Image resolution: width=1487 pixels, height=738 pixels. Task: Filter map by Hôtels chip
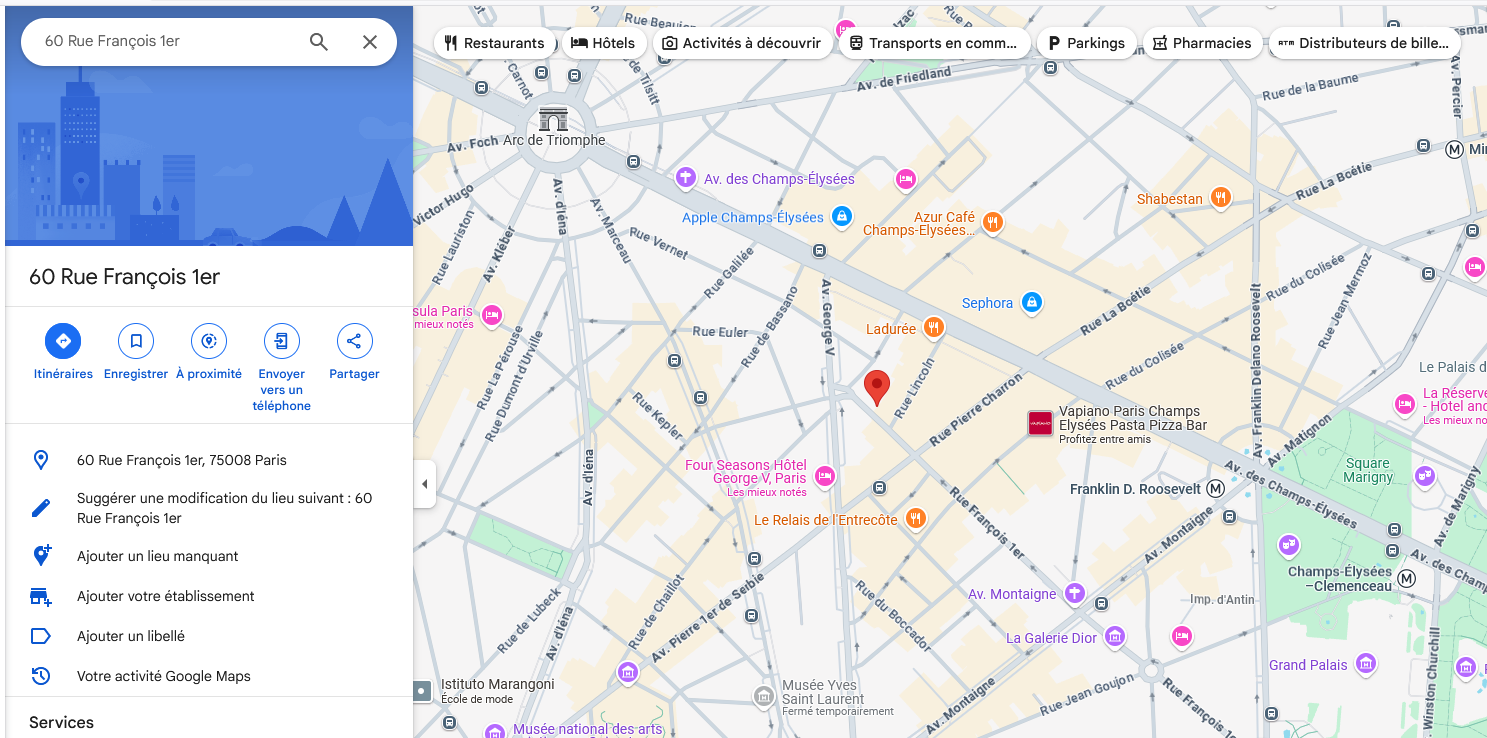603,43
